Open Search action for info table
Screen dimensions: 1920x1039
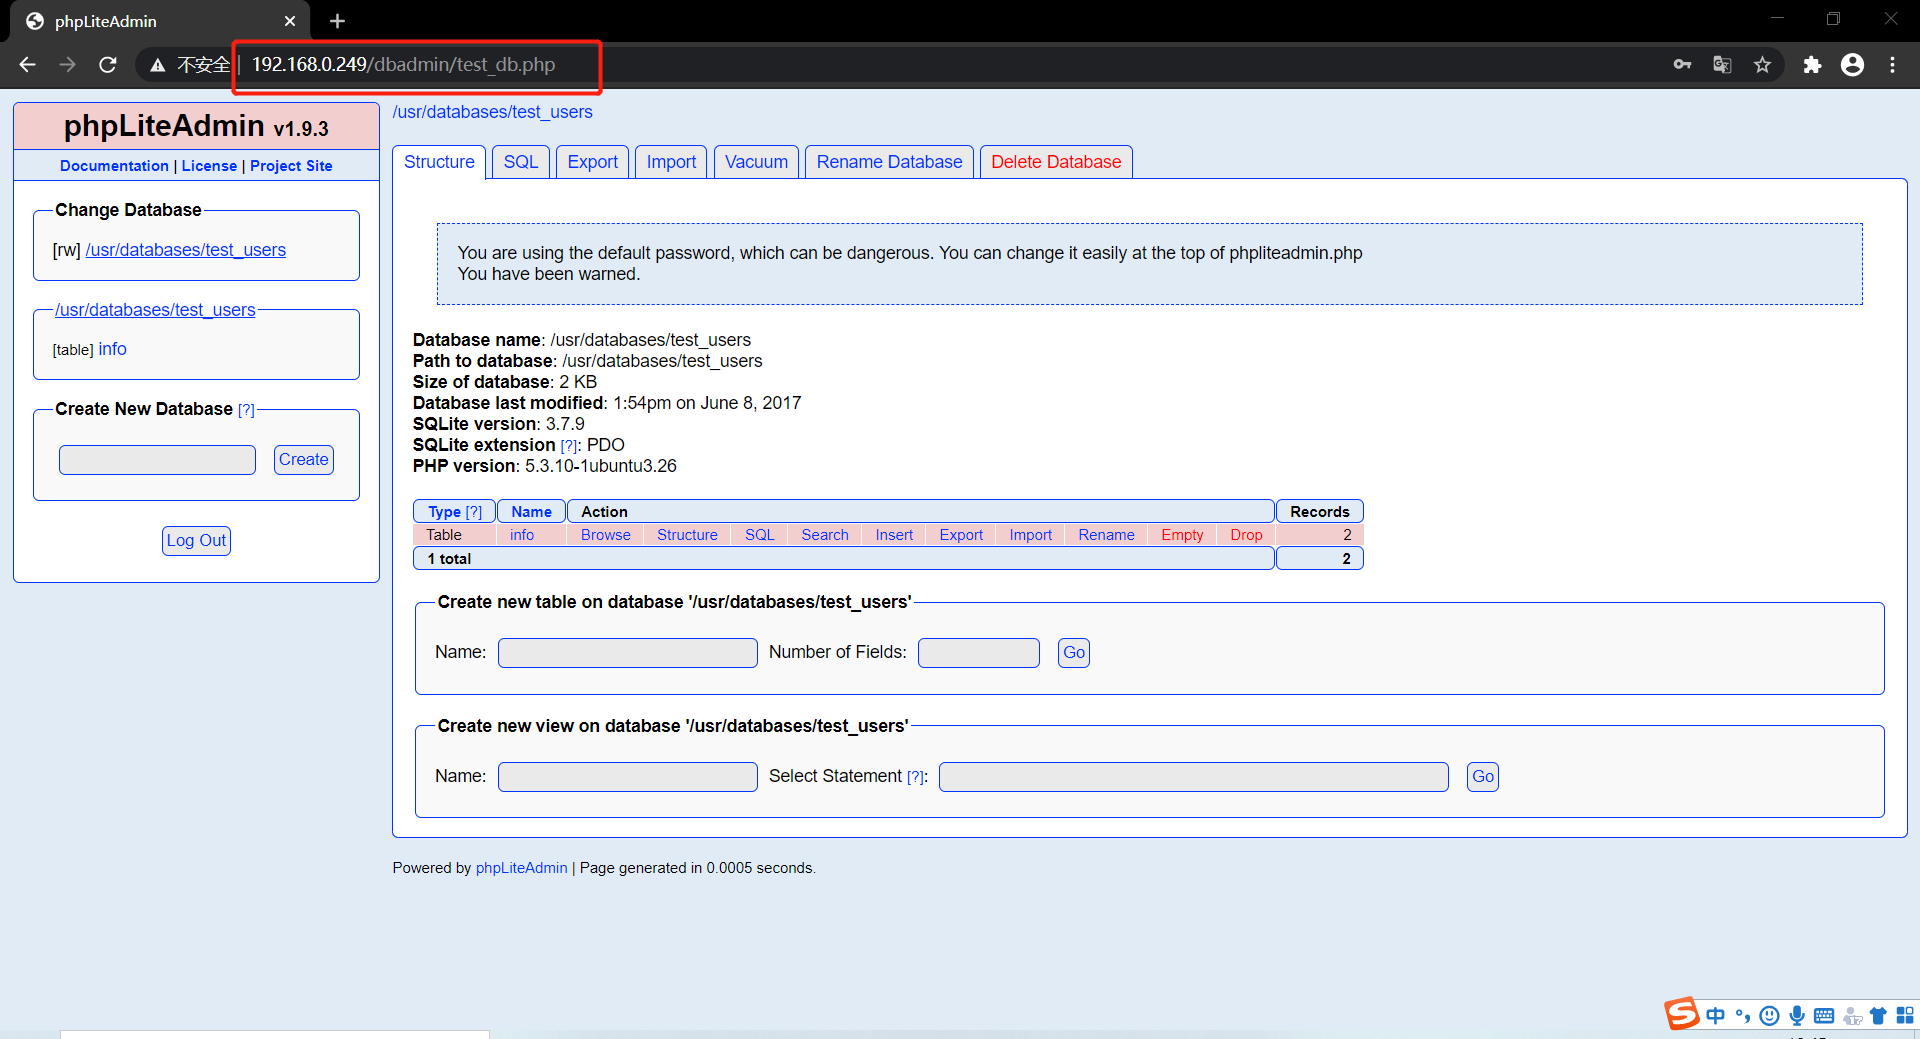pyautogui.click(x=825, y=535)
